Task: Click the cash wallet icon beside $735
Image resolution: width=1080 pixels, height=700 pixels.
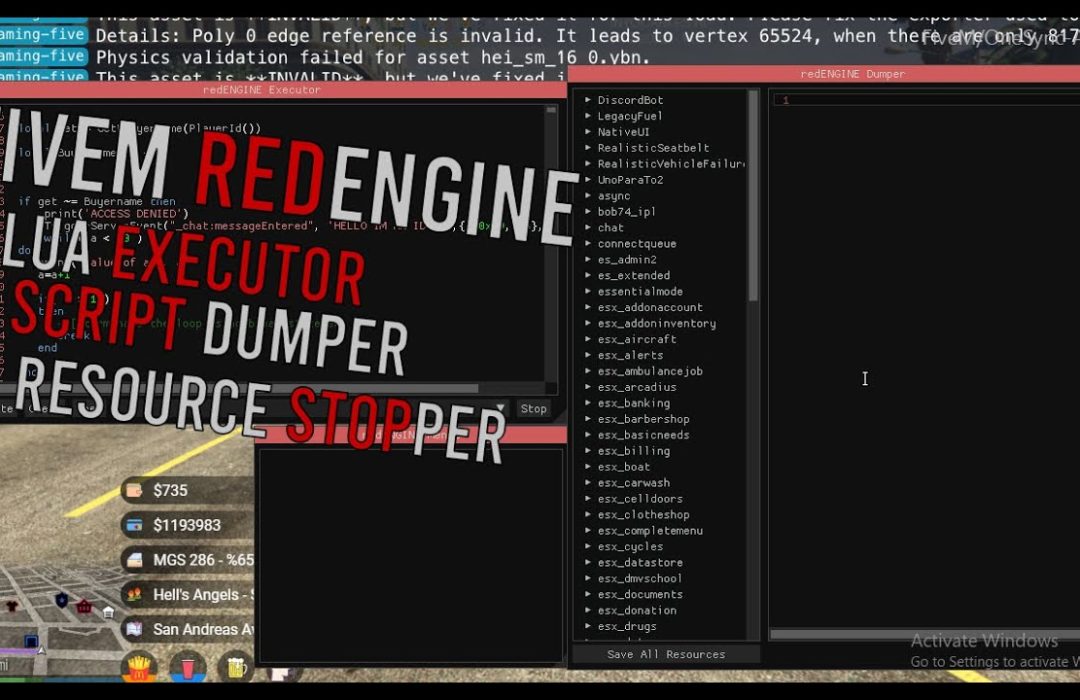Action: coord(134,491)
